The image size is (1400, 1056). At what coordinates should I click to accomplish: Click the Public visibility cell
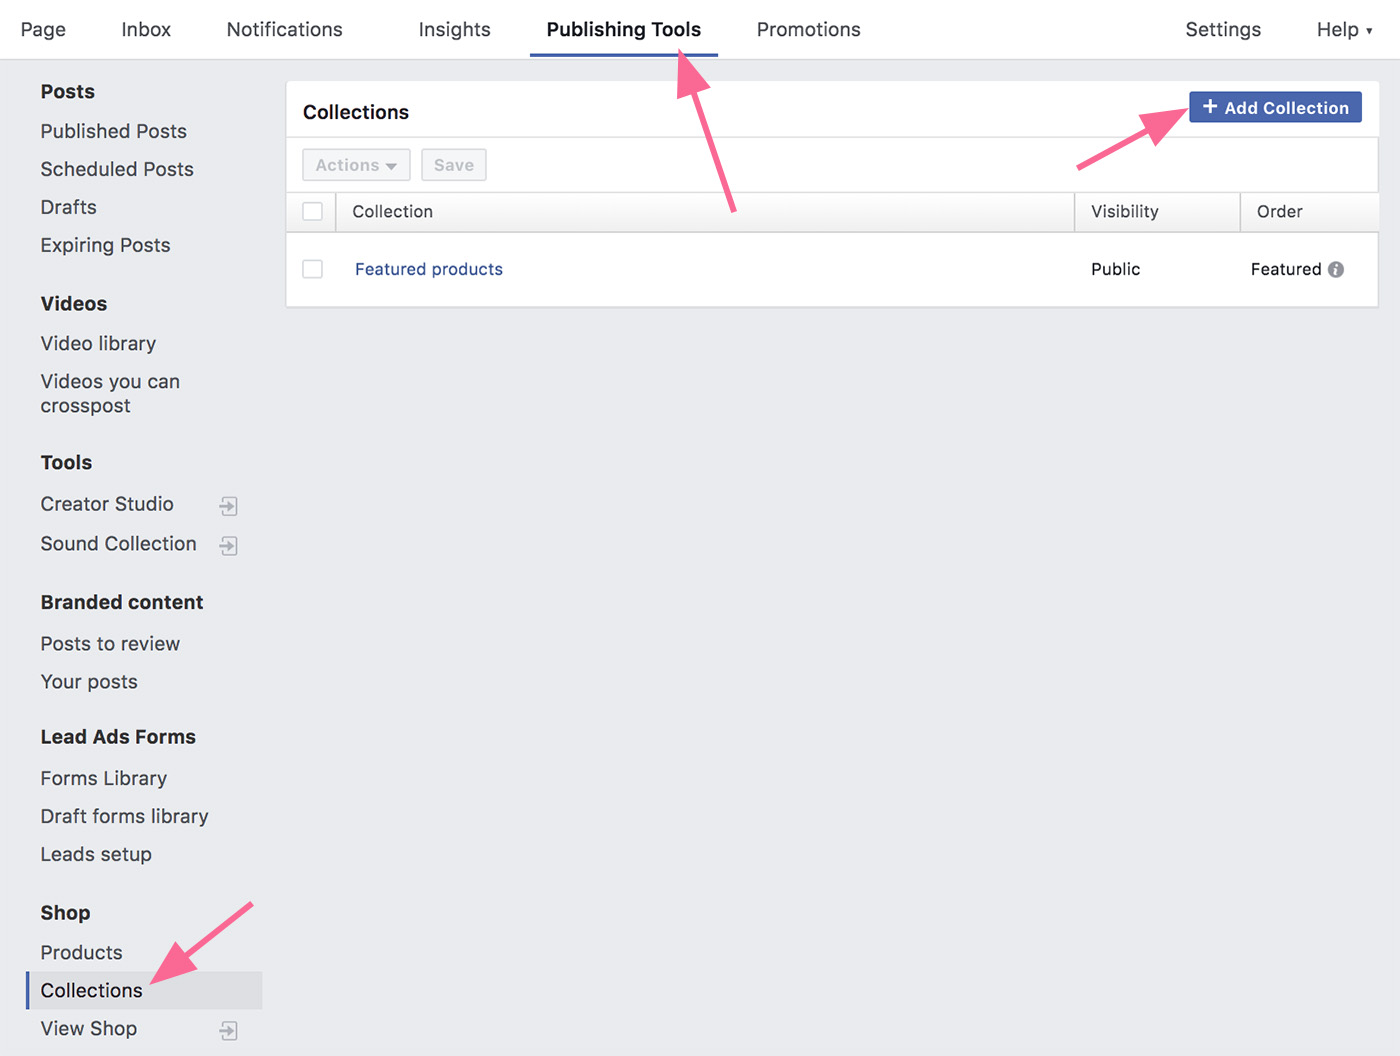tap(1116, 269)
